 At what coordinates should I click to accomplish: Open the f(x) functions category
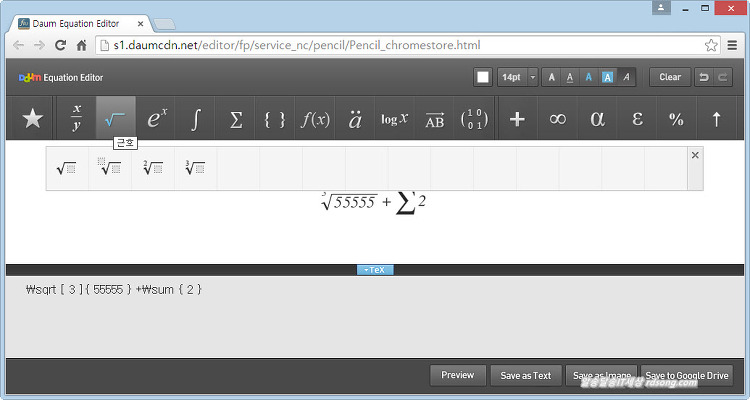pyautogui.click(x=315, y=119)
